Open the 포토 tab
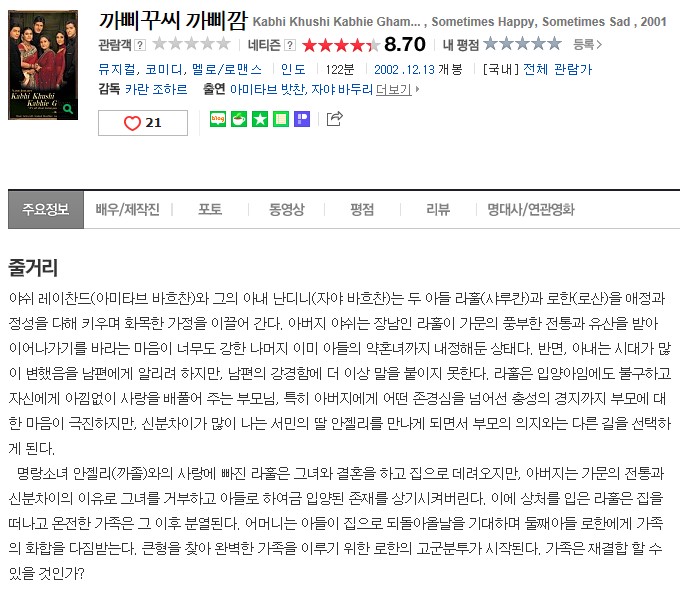 210,209
